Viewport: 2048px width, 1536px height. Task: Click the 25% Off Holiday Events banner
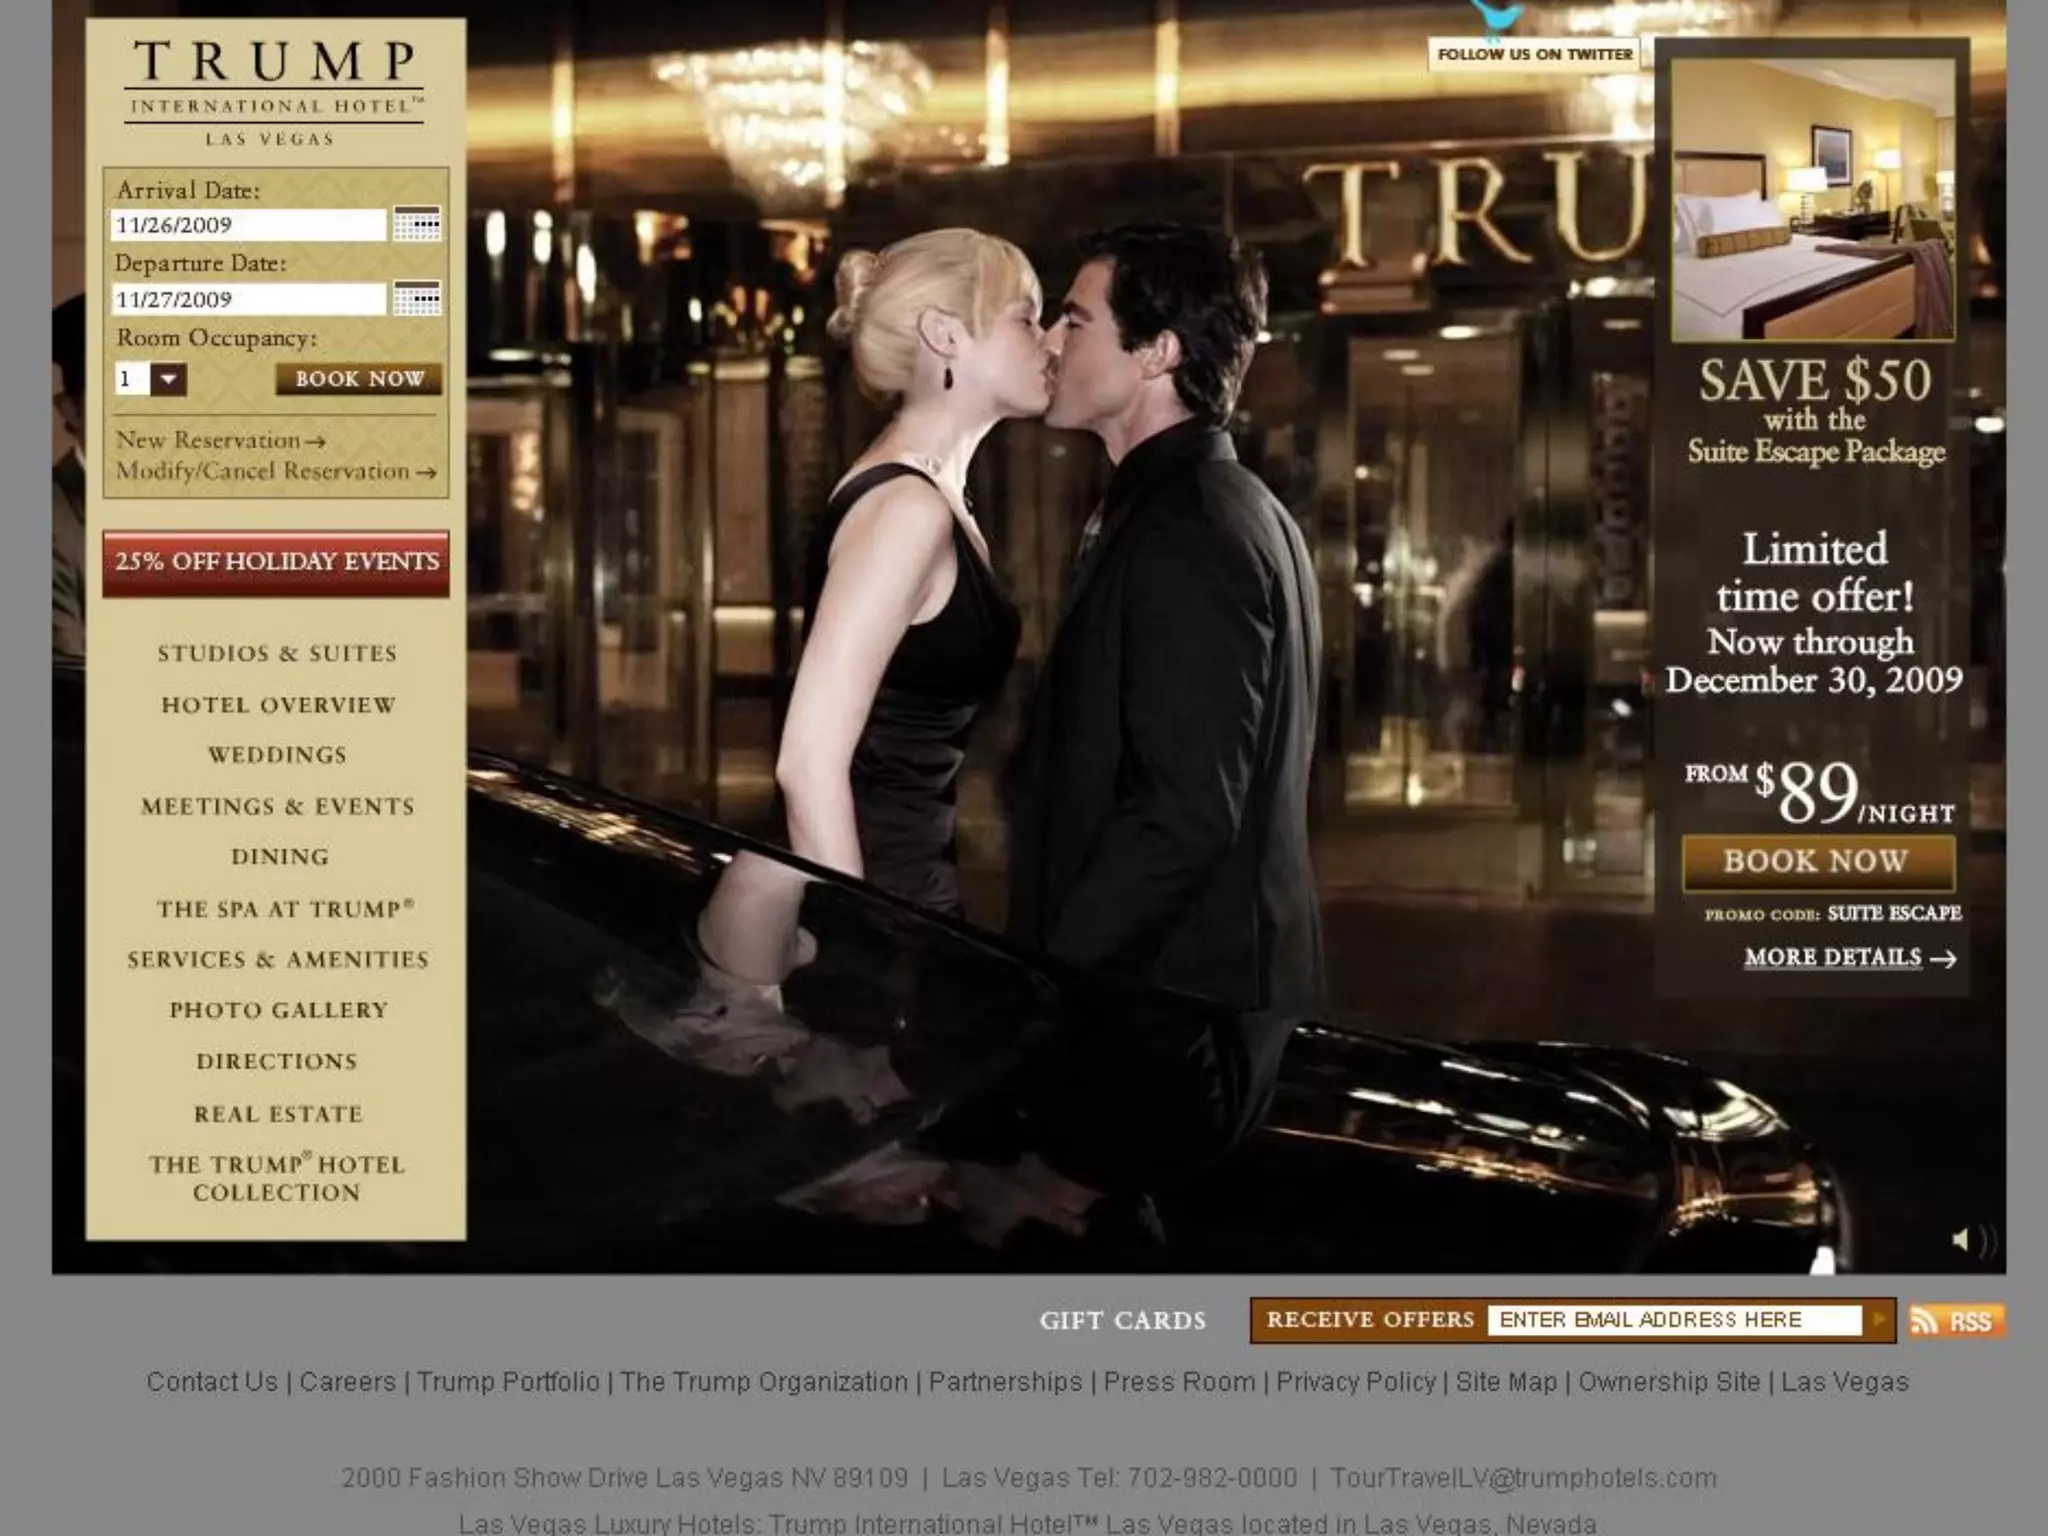pos(275,562)
